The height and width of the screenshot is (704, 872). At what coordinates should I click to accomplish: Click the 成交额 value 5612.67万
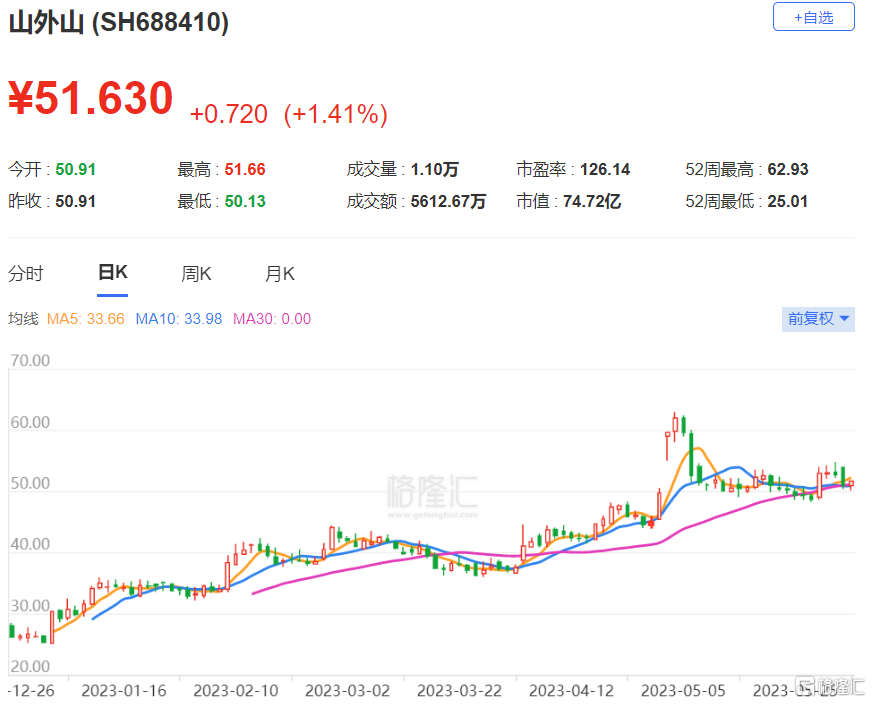point(448,202)
